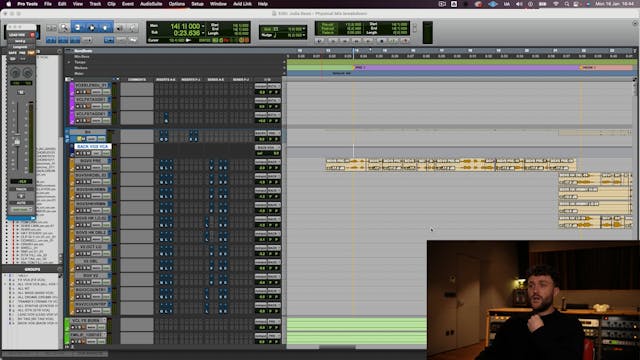Viewport: 640px width, 360px height.
Task: Open the Edit window view selector above the track list
Action: (69, 79)
